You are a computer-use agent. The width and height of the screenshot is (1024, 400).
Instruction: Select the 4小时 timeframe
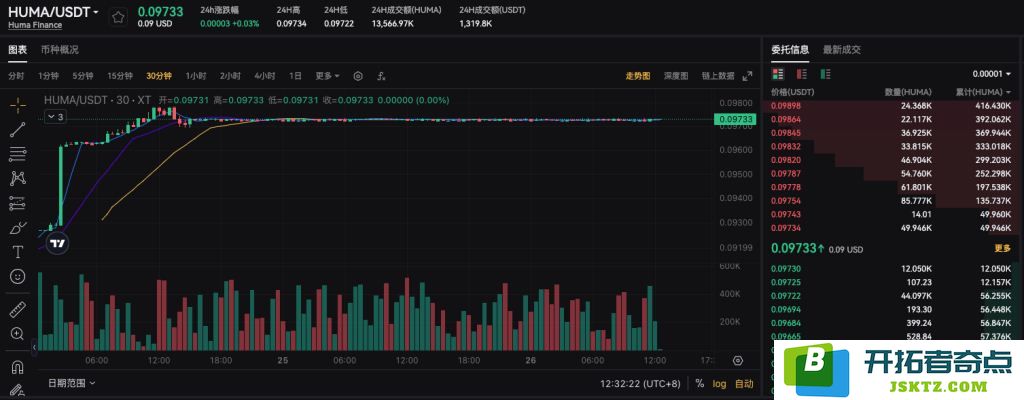click(x=264, y=76)
